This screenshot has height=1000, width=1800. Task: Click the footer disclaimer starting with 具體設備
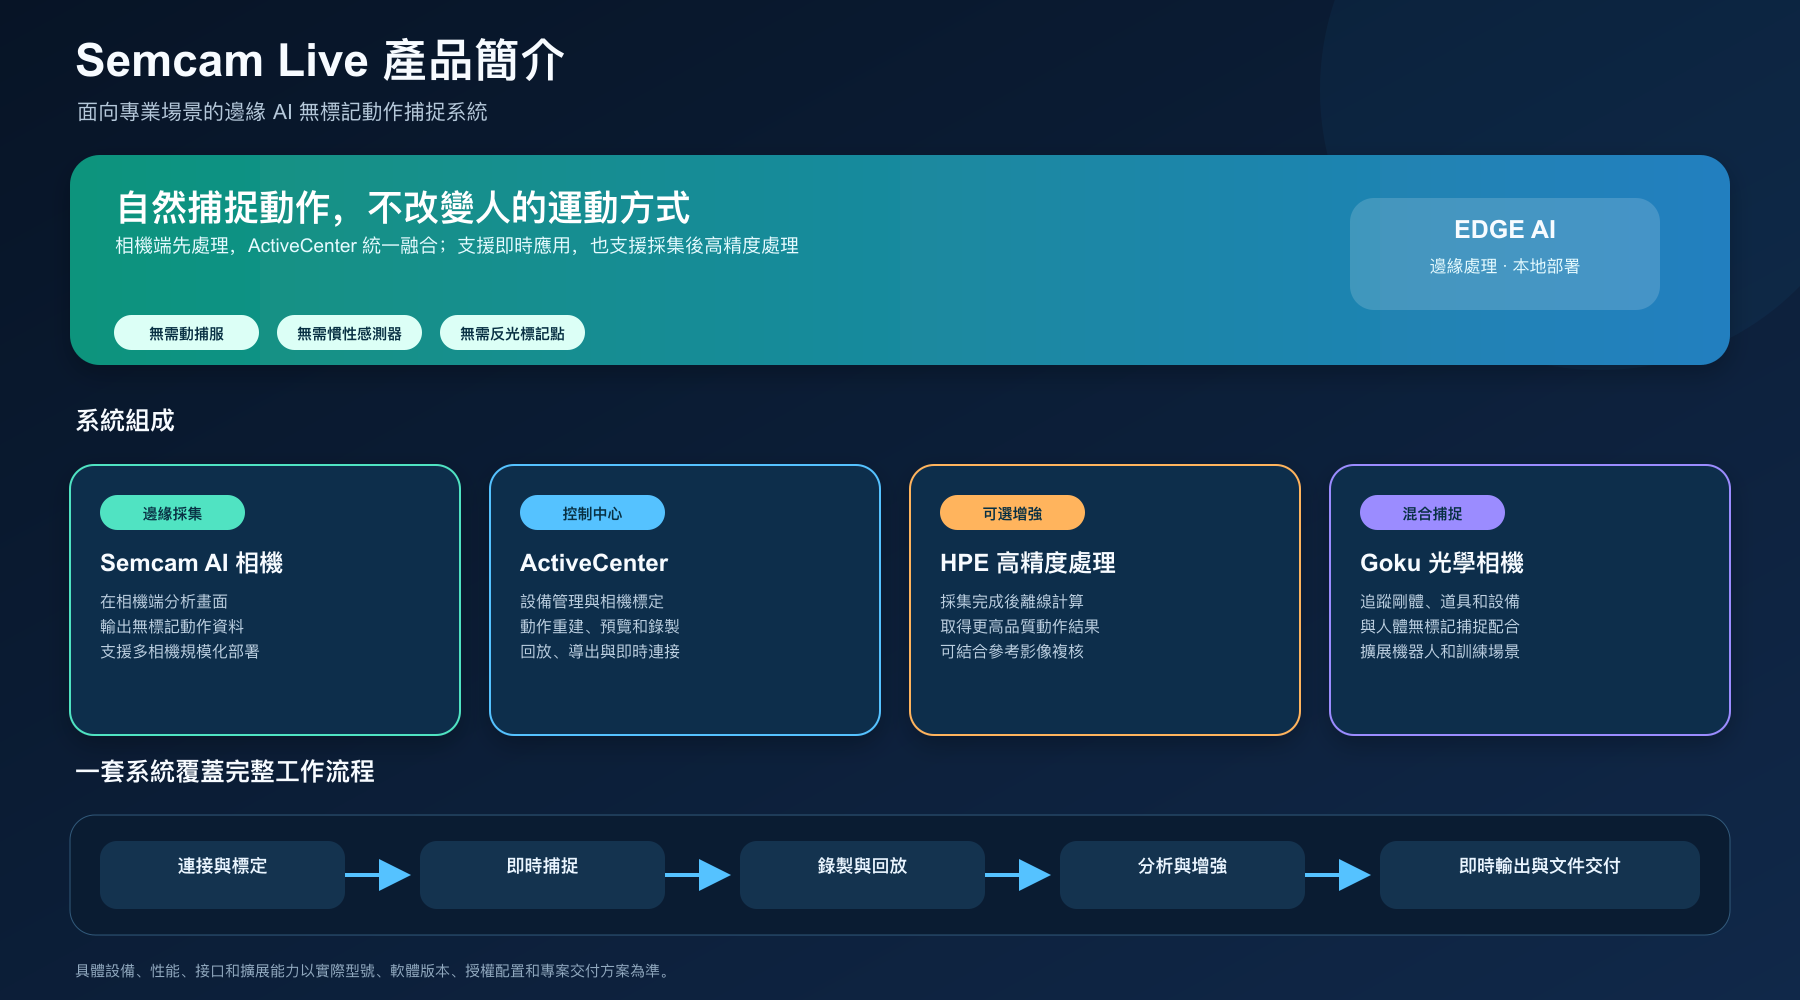(375, 970)
